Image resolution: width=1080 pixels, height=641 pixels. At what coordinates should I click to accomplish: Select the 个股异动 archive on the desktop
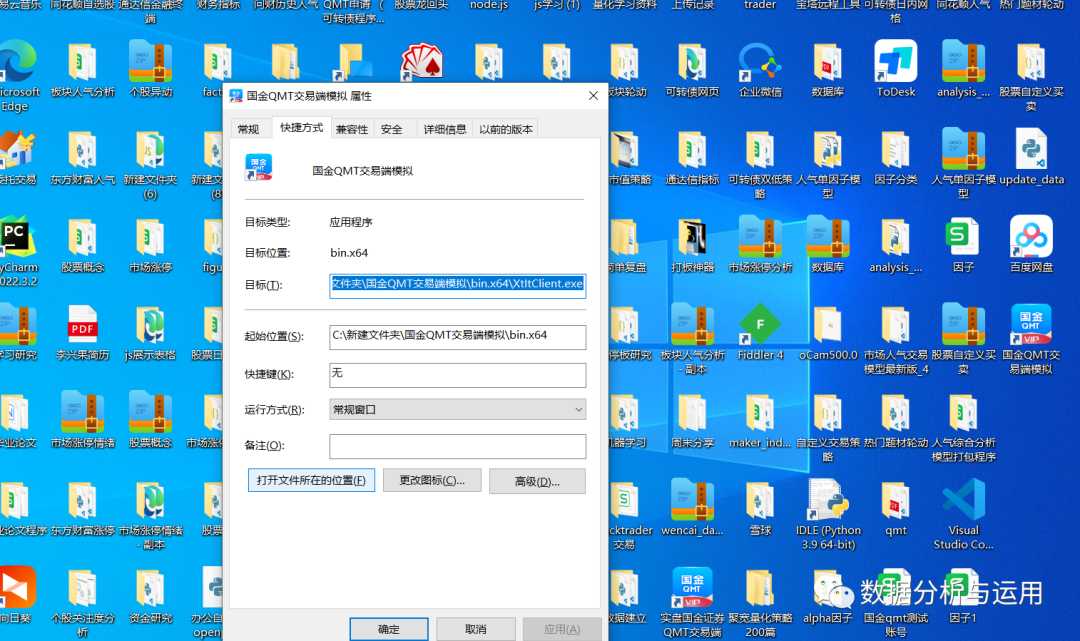150,70
